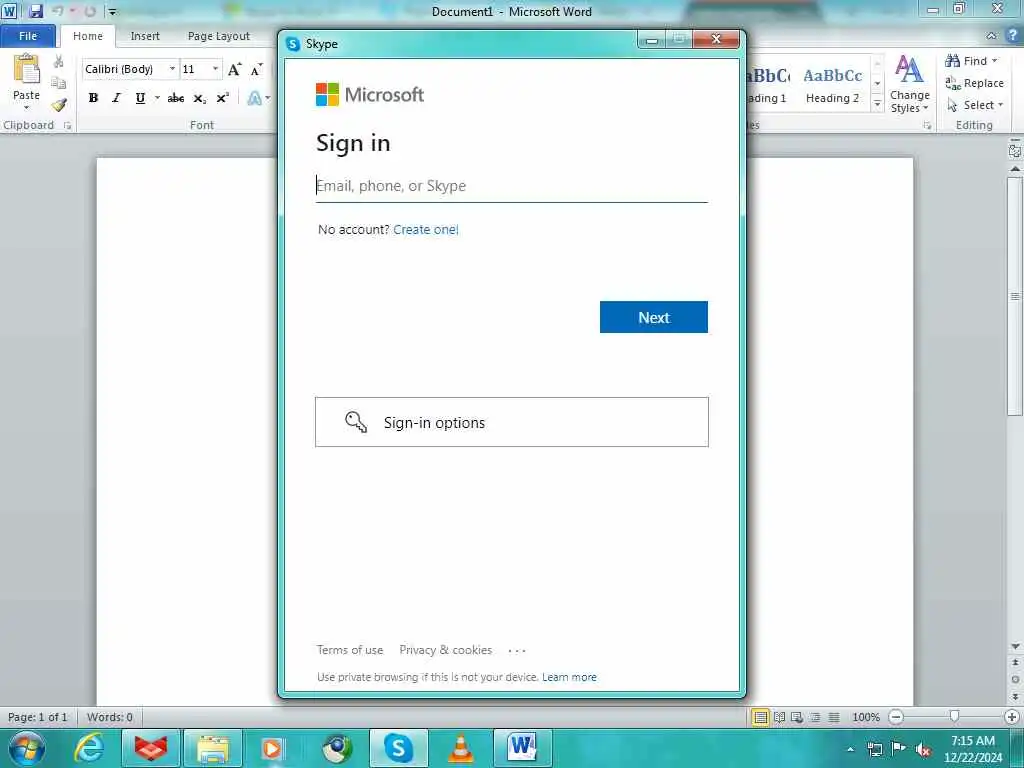Viewport: 1024px width, 768px height.
Task: Click the Skype taskbar icon
Action: (398, 748)
